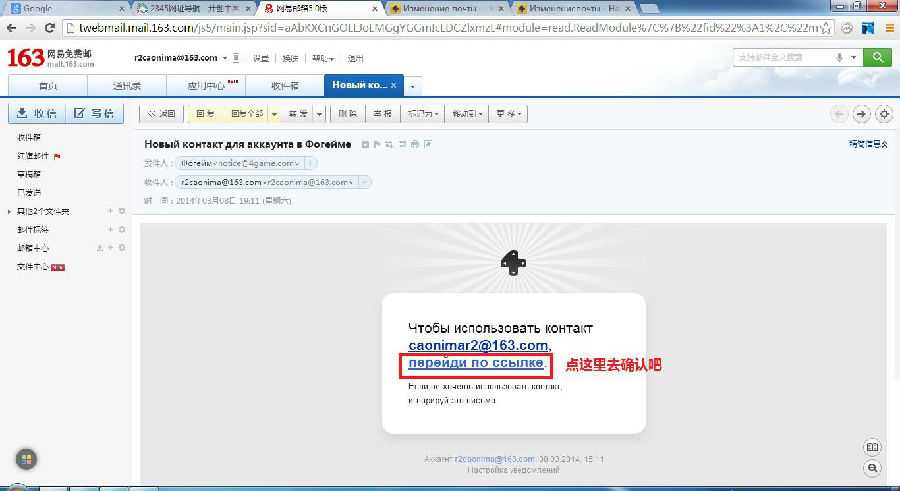
Task: Open the account dropdown next to r2caonima@163.com
Action: 225,58
